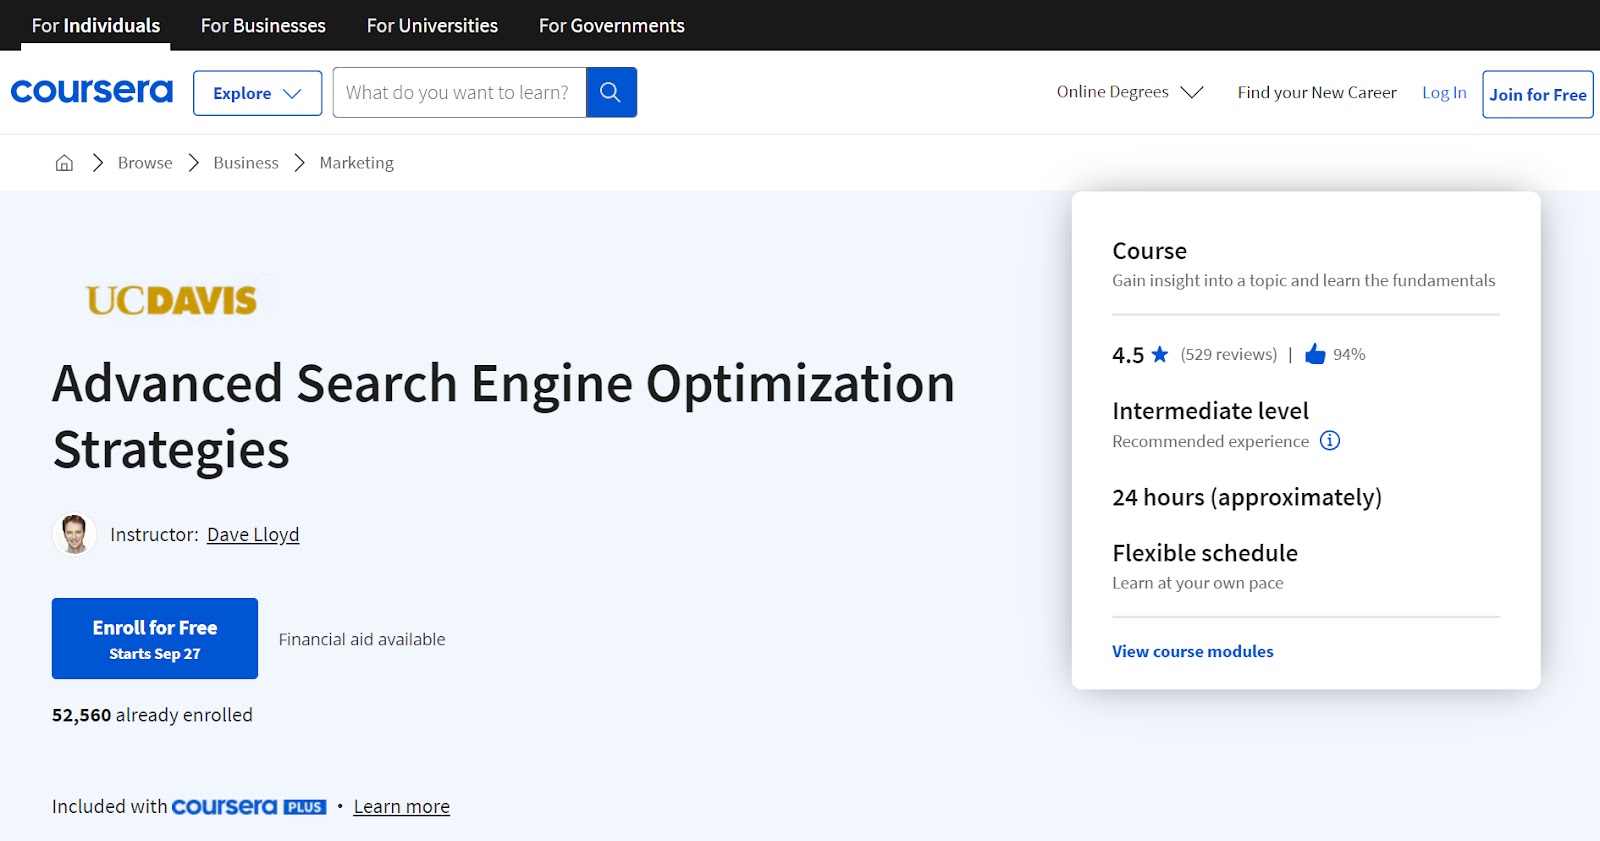This screenshot has width=1600, height=841.
Task: Switch to For Universities tab
Action: point(432,26)
